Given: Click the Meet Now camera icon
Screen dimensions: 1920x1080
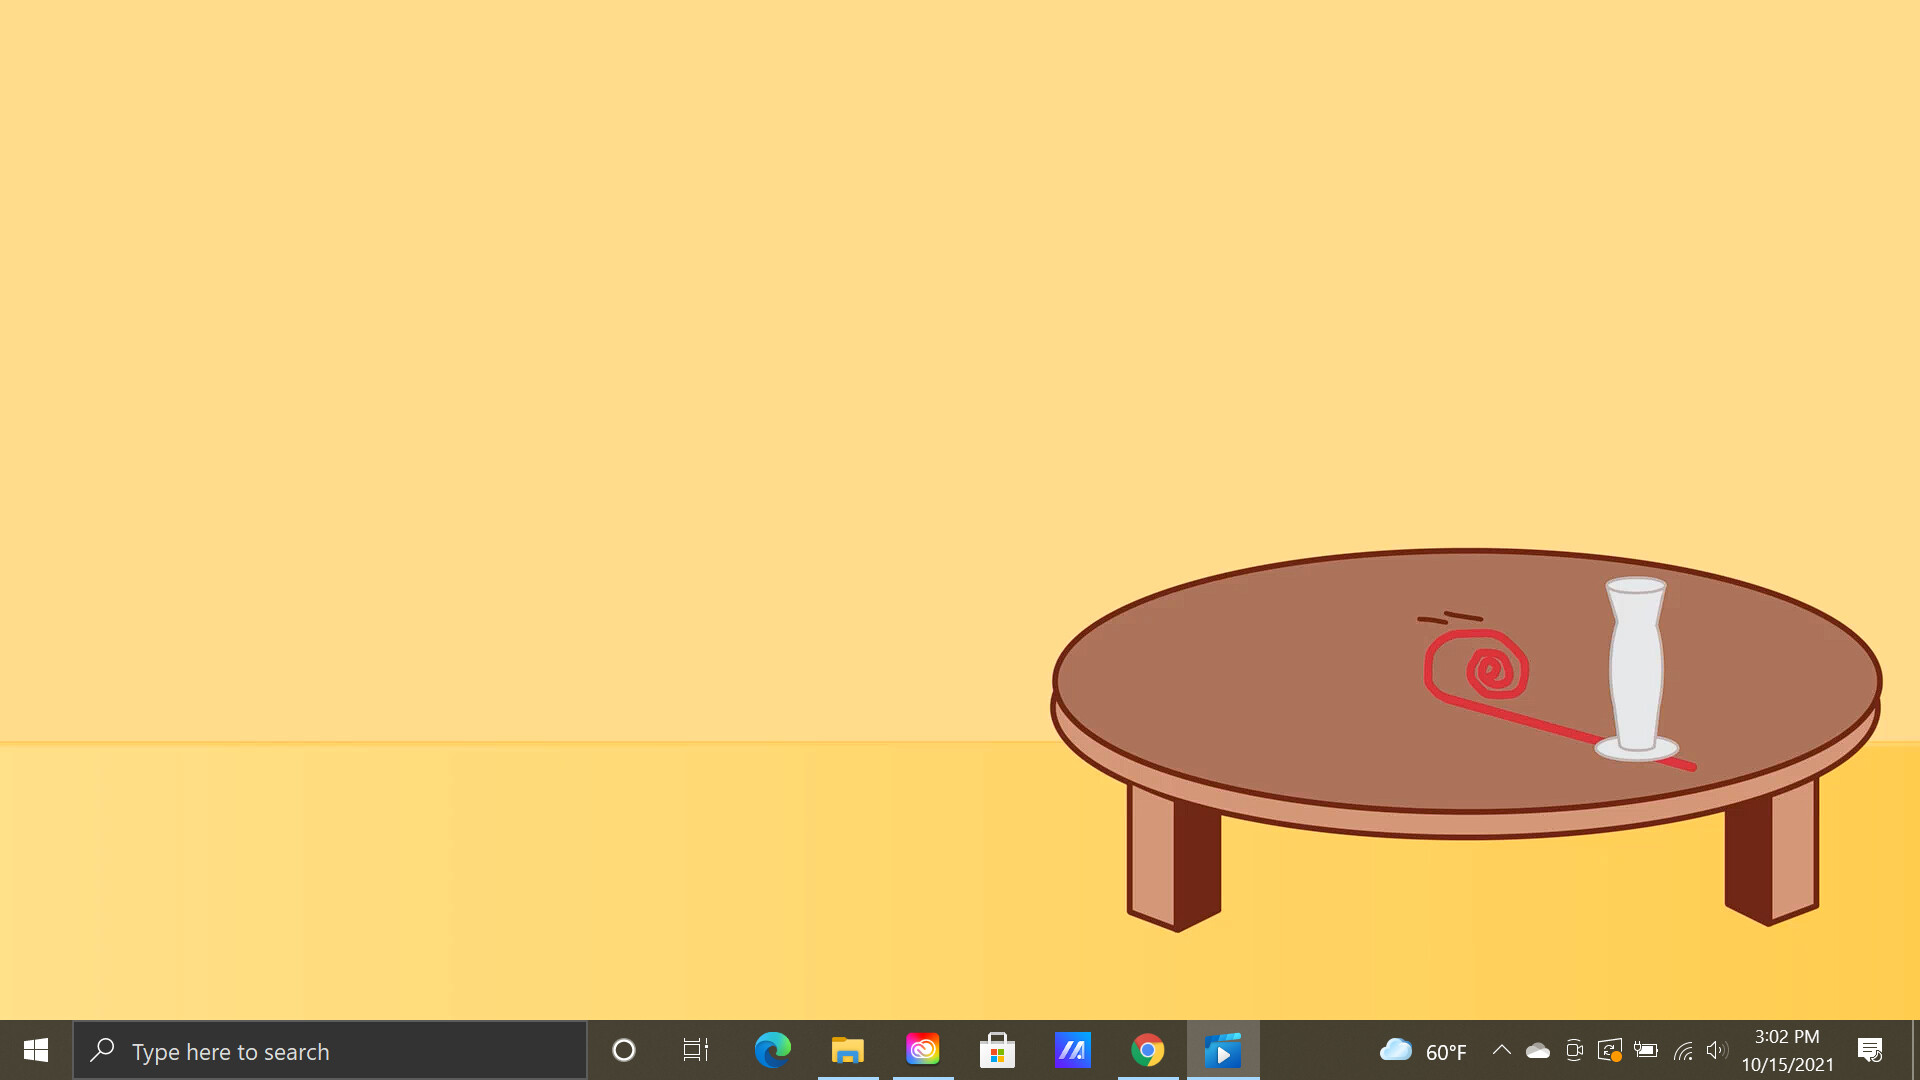Looking at the screenshot, I should (1574, 1050).
